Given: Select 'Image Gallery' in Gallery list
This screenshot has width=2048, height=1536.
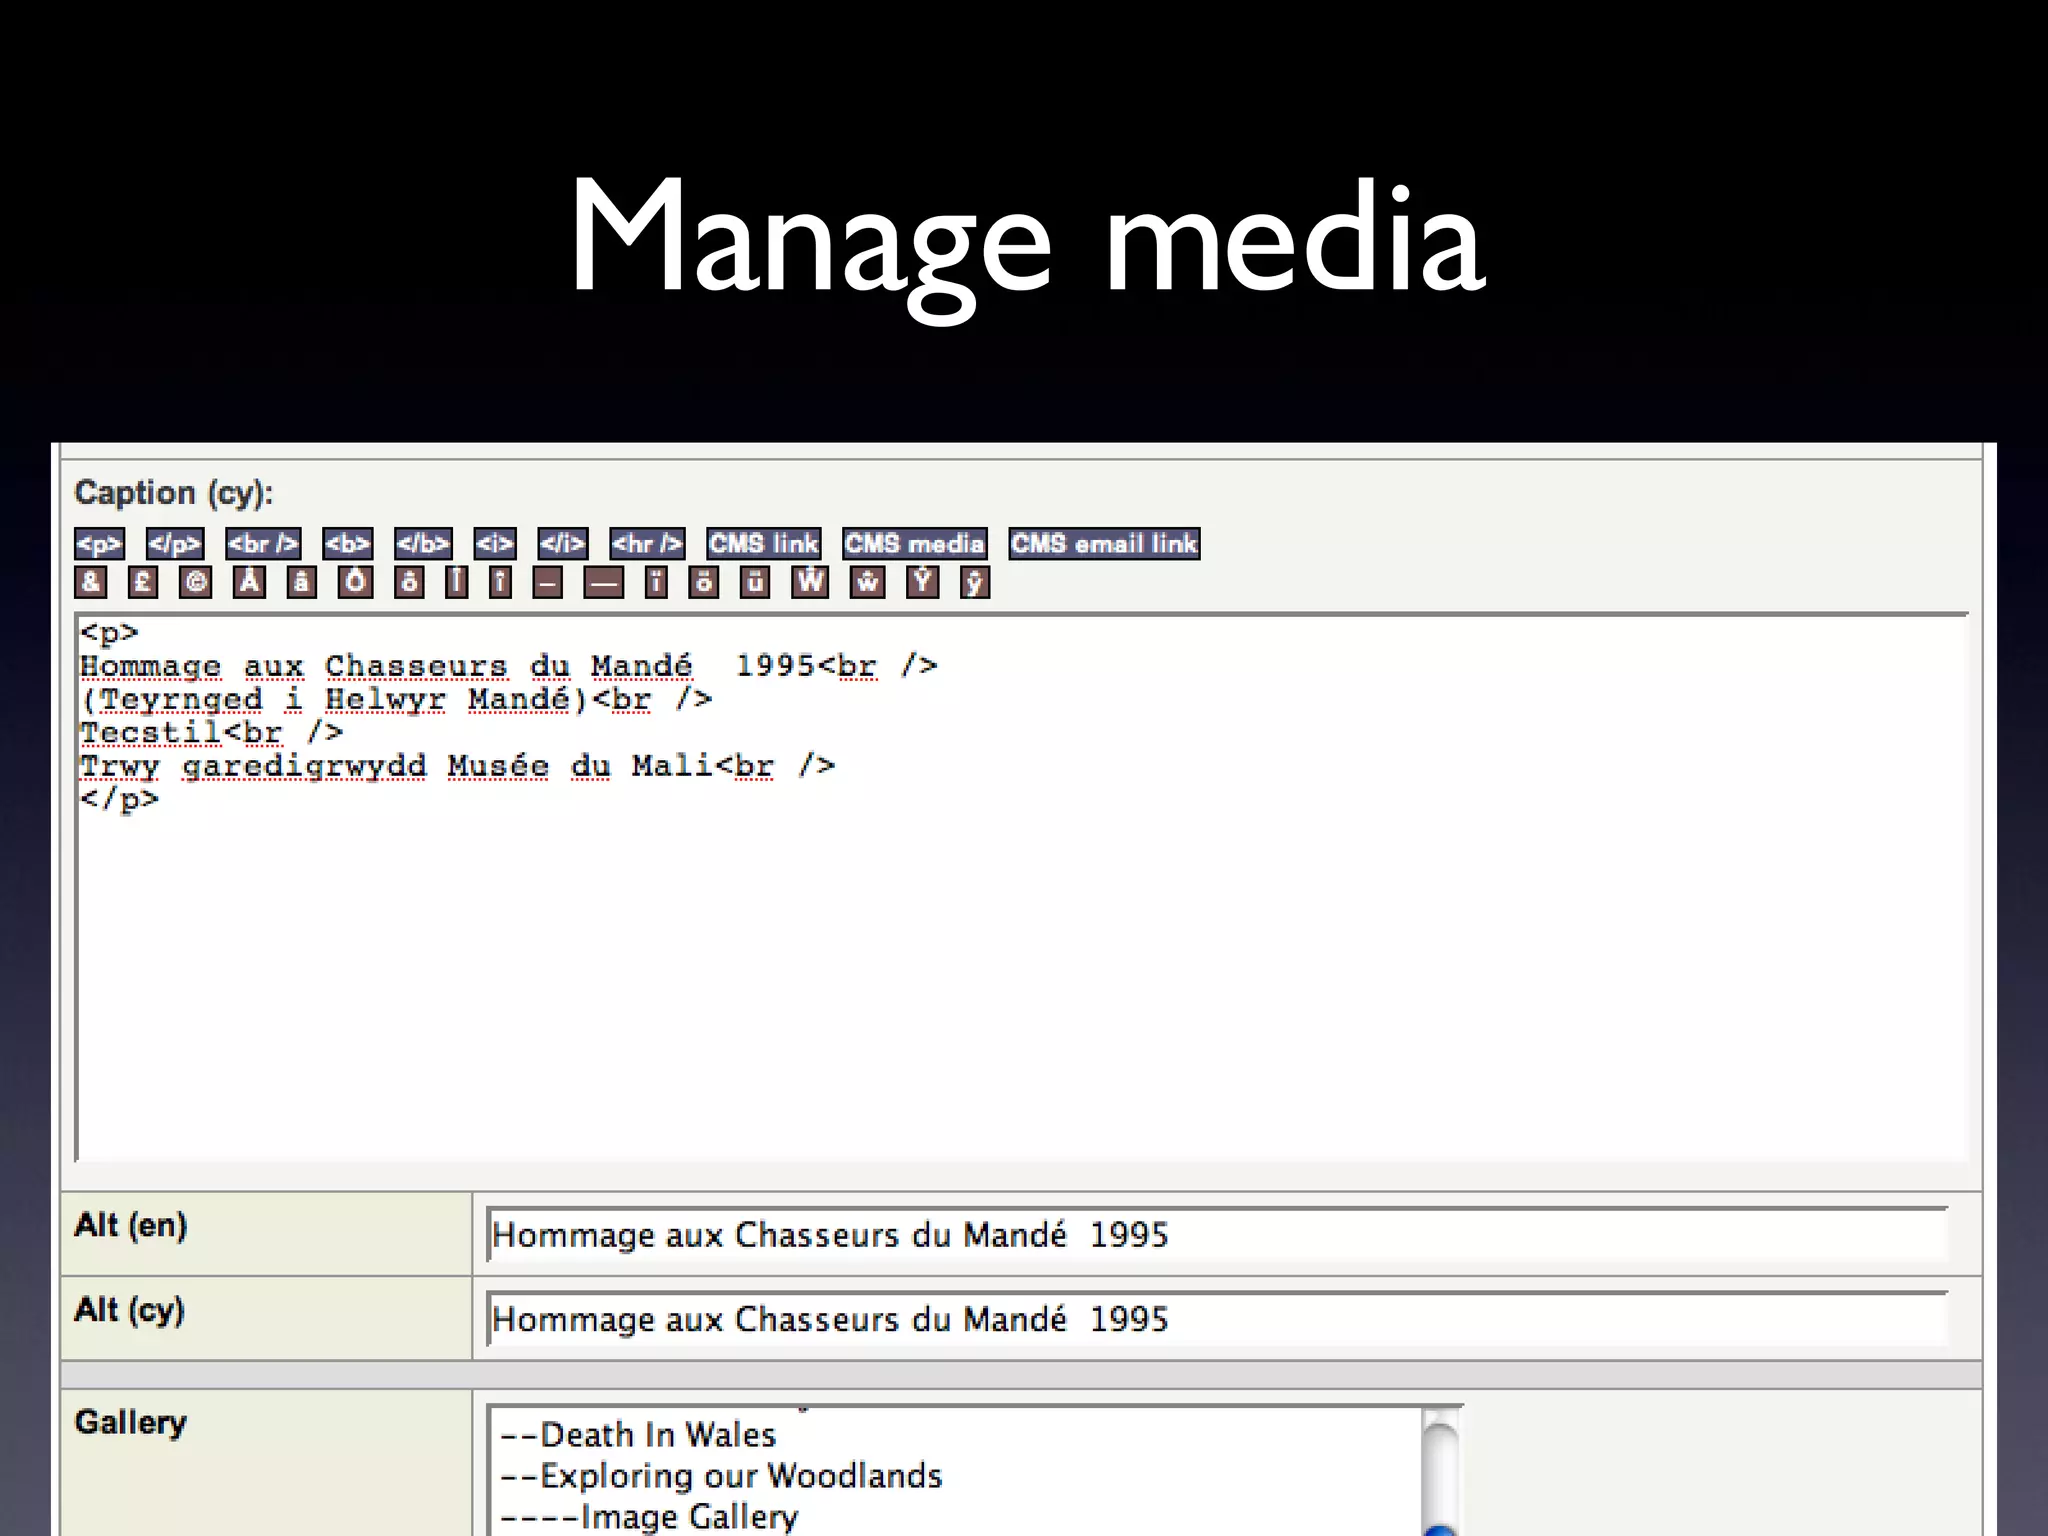Looking at the screenshot, I should pyautogui.click(x=650, y=1517).
